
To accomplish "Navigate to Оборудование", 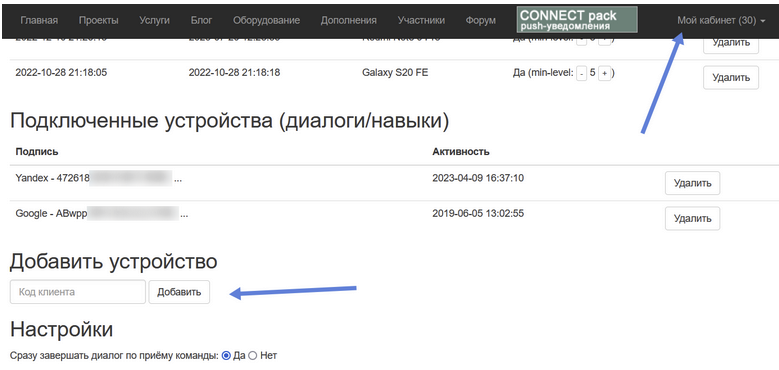I will [266, 20].
